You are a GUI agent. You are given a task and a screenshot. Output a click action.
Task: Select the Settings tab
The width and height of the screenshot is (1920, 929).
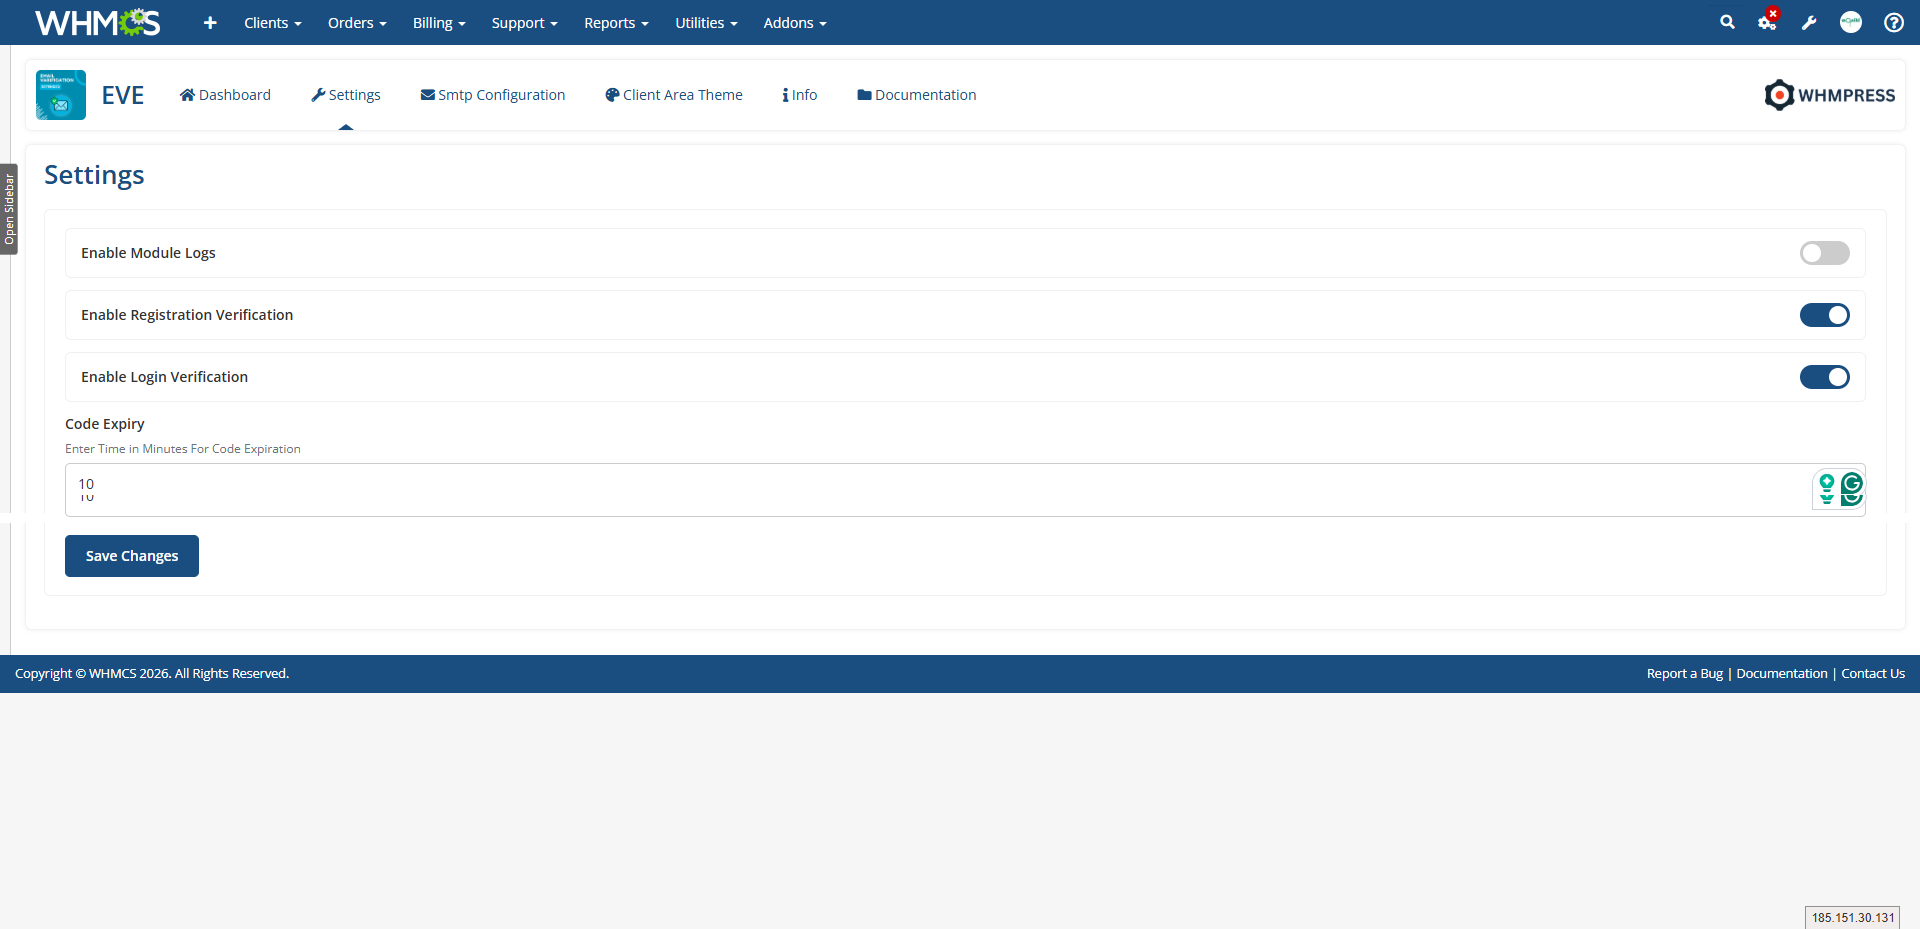[346, 95]
